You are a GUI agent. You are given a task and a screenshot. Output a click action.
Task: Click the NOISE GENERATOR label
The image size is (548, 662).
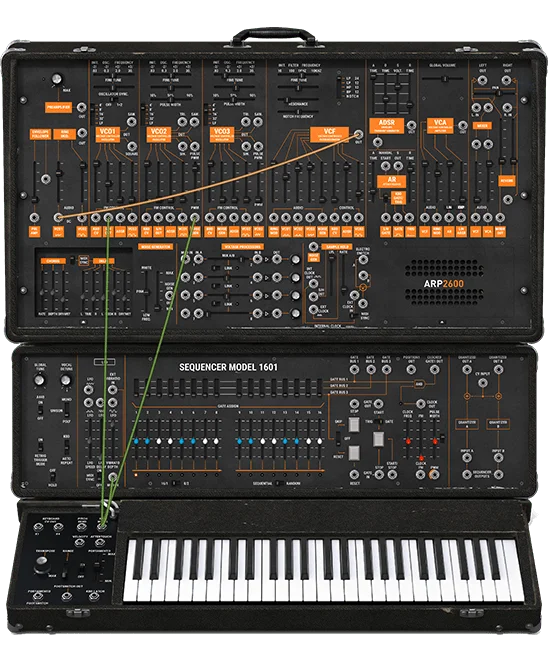point(155,247)
